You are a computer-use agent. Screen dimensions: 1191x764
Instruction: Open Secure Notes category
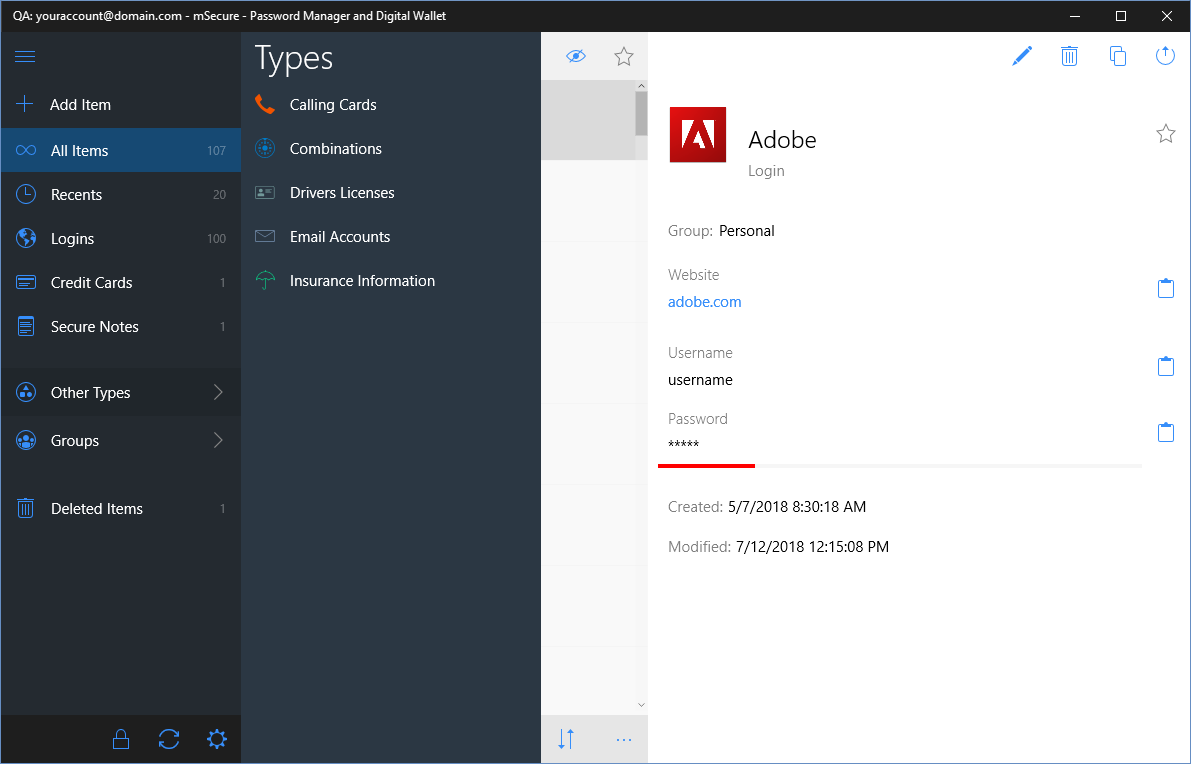coord(121,327)
